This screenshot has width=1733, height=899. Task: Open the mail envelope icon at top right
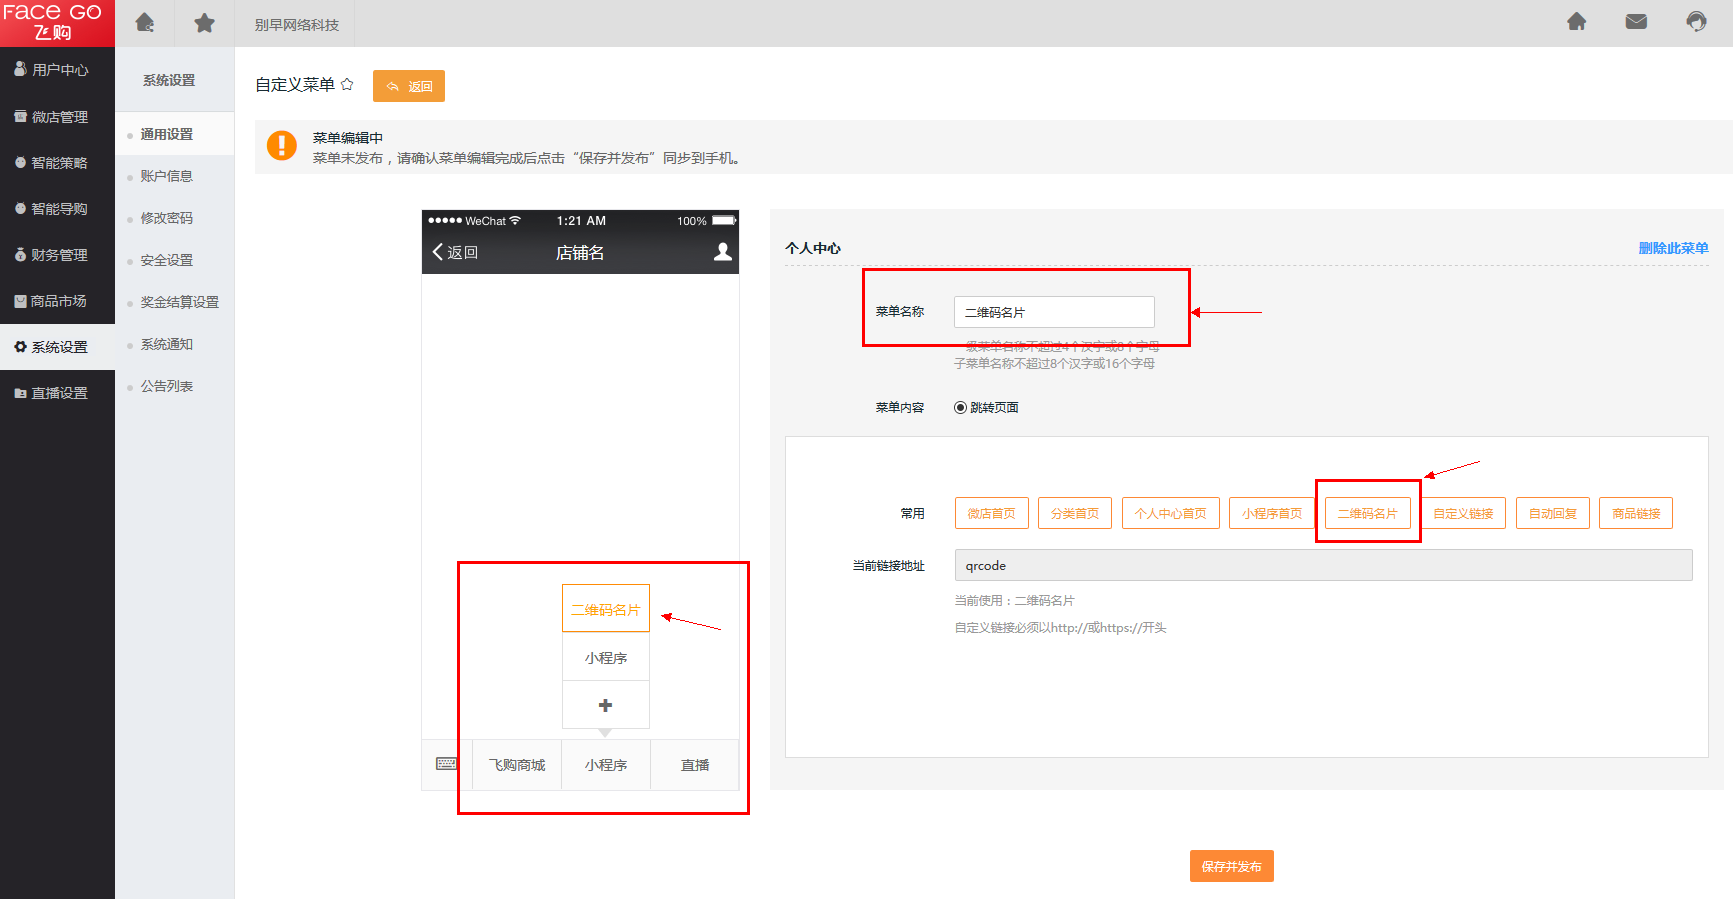(1636, 22)
